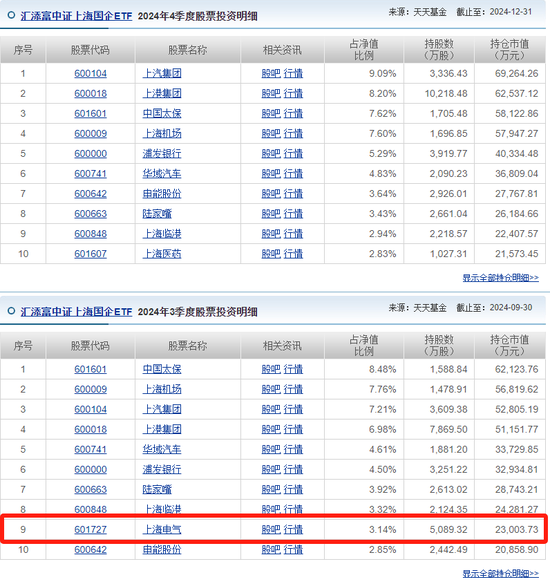Open 浦发银行 stock name in Q3 table
The image size is (550, 584).
(x=162, y=470)
